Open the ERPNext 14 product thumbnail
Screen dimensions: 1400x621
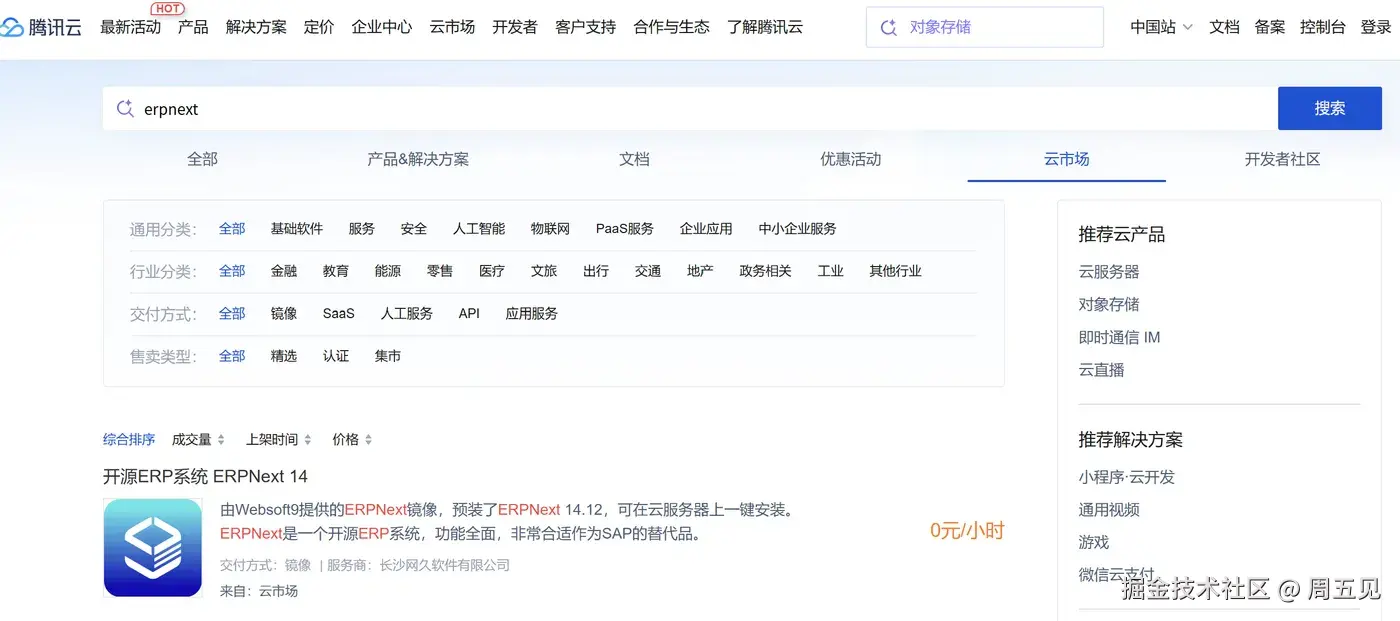pyautogui.click(x=153, y=548)
